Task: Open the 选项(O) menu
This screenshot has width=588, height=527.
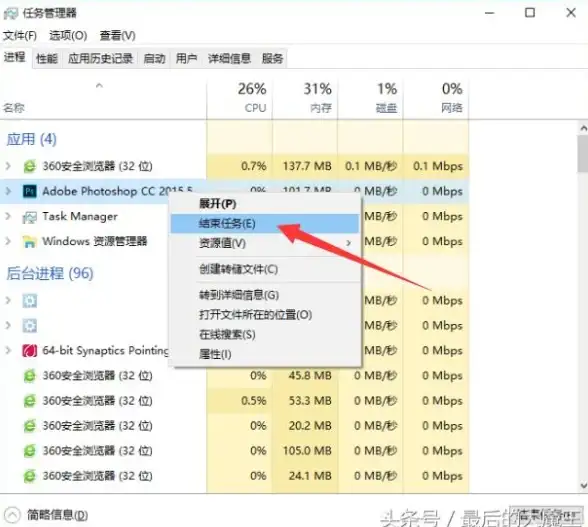Action: [x=68, y=36]
